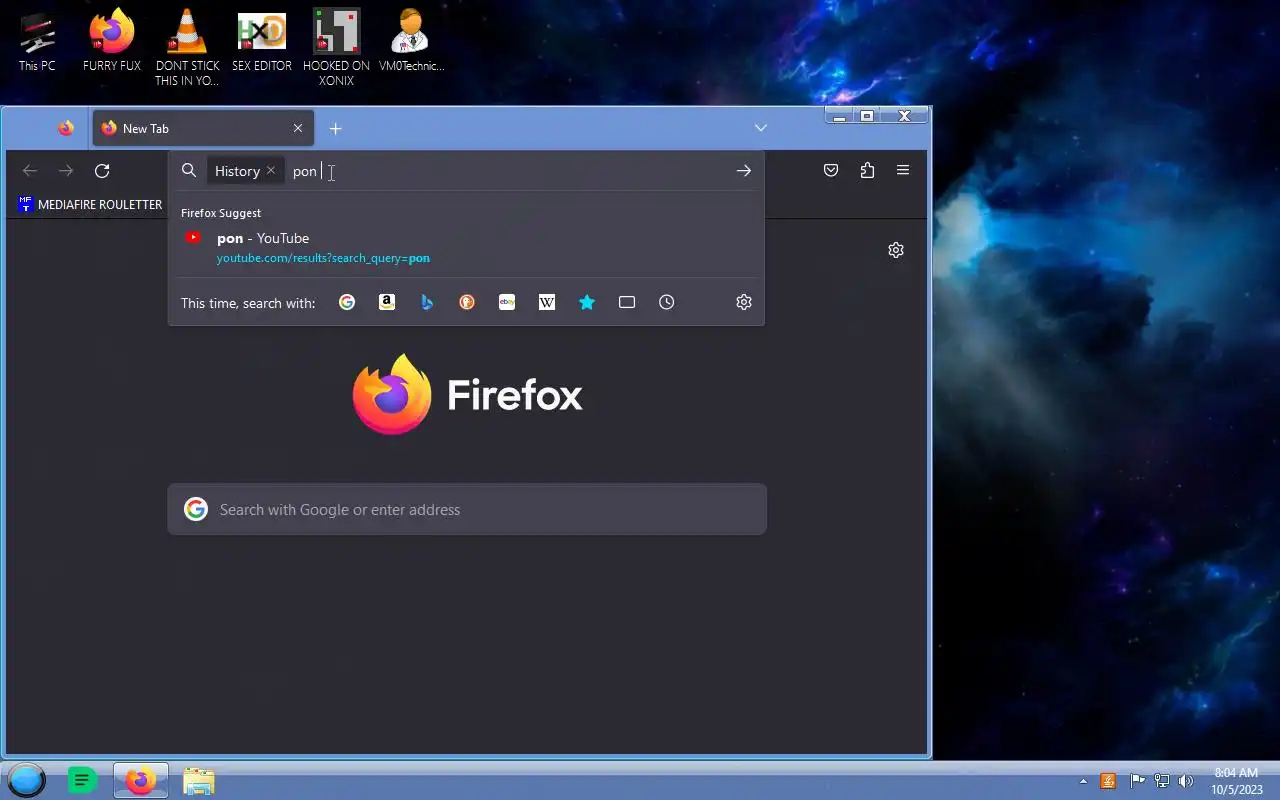Show hidden tray icons arrow

tap(1083, 781)
